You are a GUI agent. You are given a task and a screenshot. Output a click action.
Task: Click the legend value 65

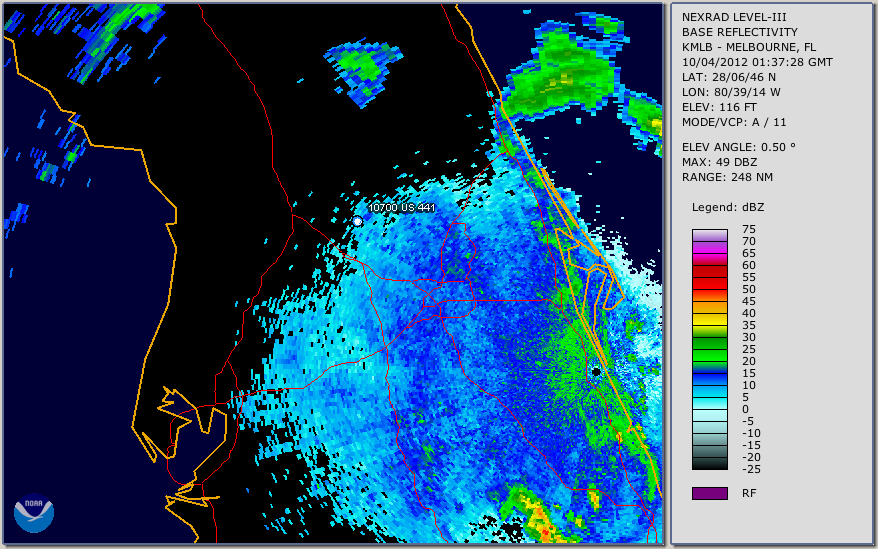point(749,253)
